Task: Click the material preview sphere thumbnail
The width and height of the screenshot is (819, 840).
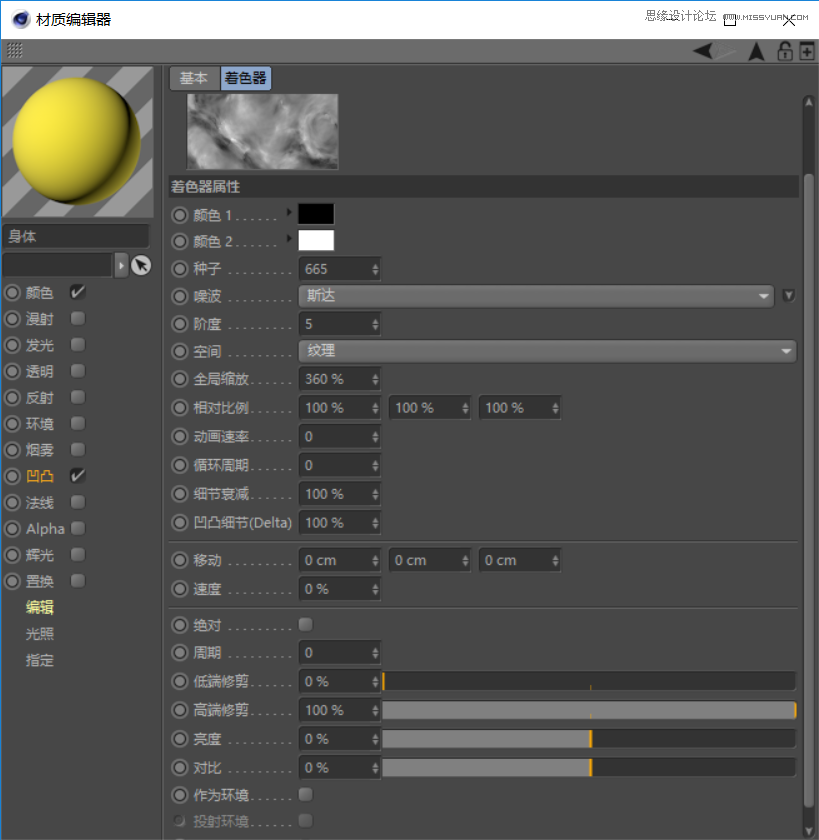Action: coord(78,140)
